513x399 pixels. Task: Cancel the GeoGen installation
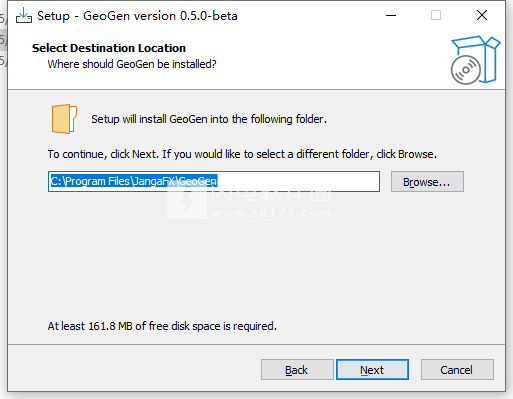(457, 369)
